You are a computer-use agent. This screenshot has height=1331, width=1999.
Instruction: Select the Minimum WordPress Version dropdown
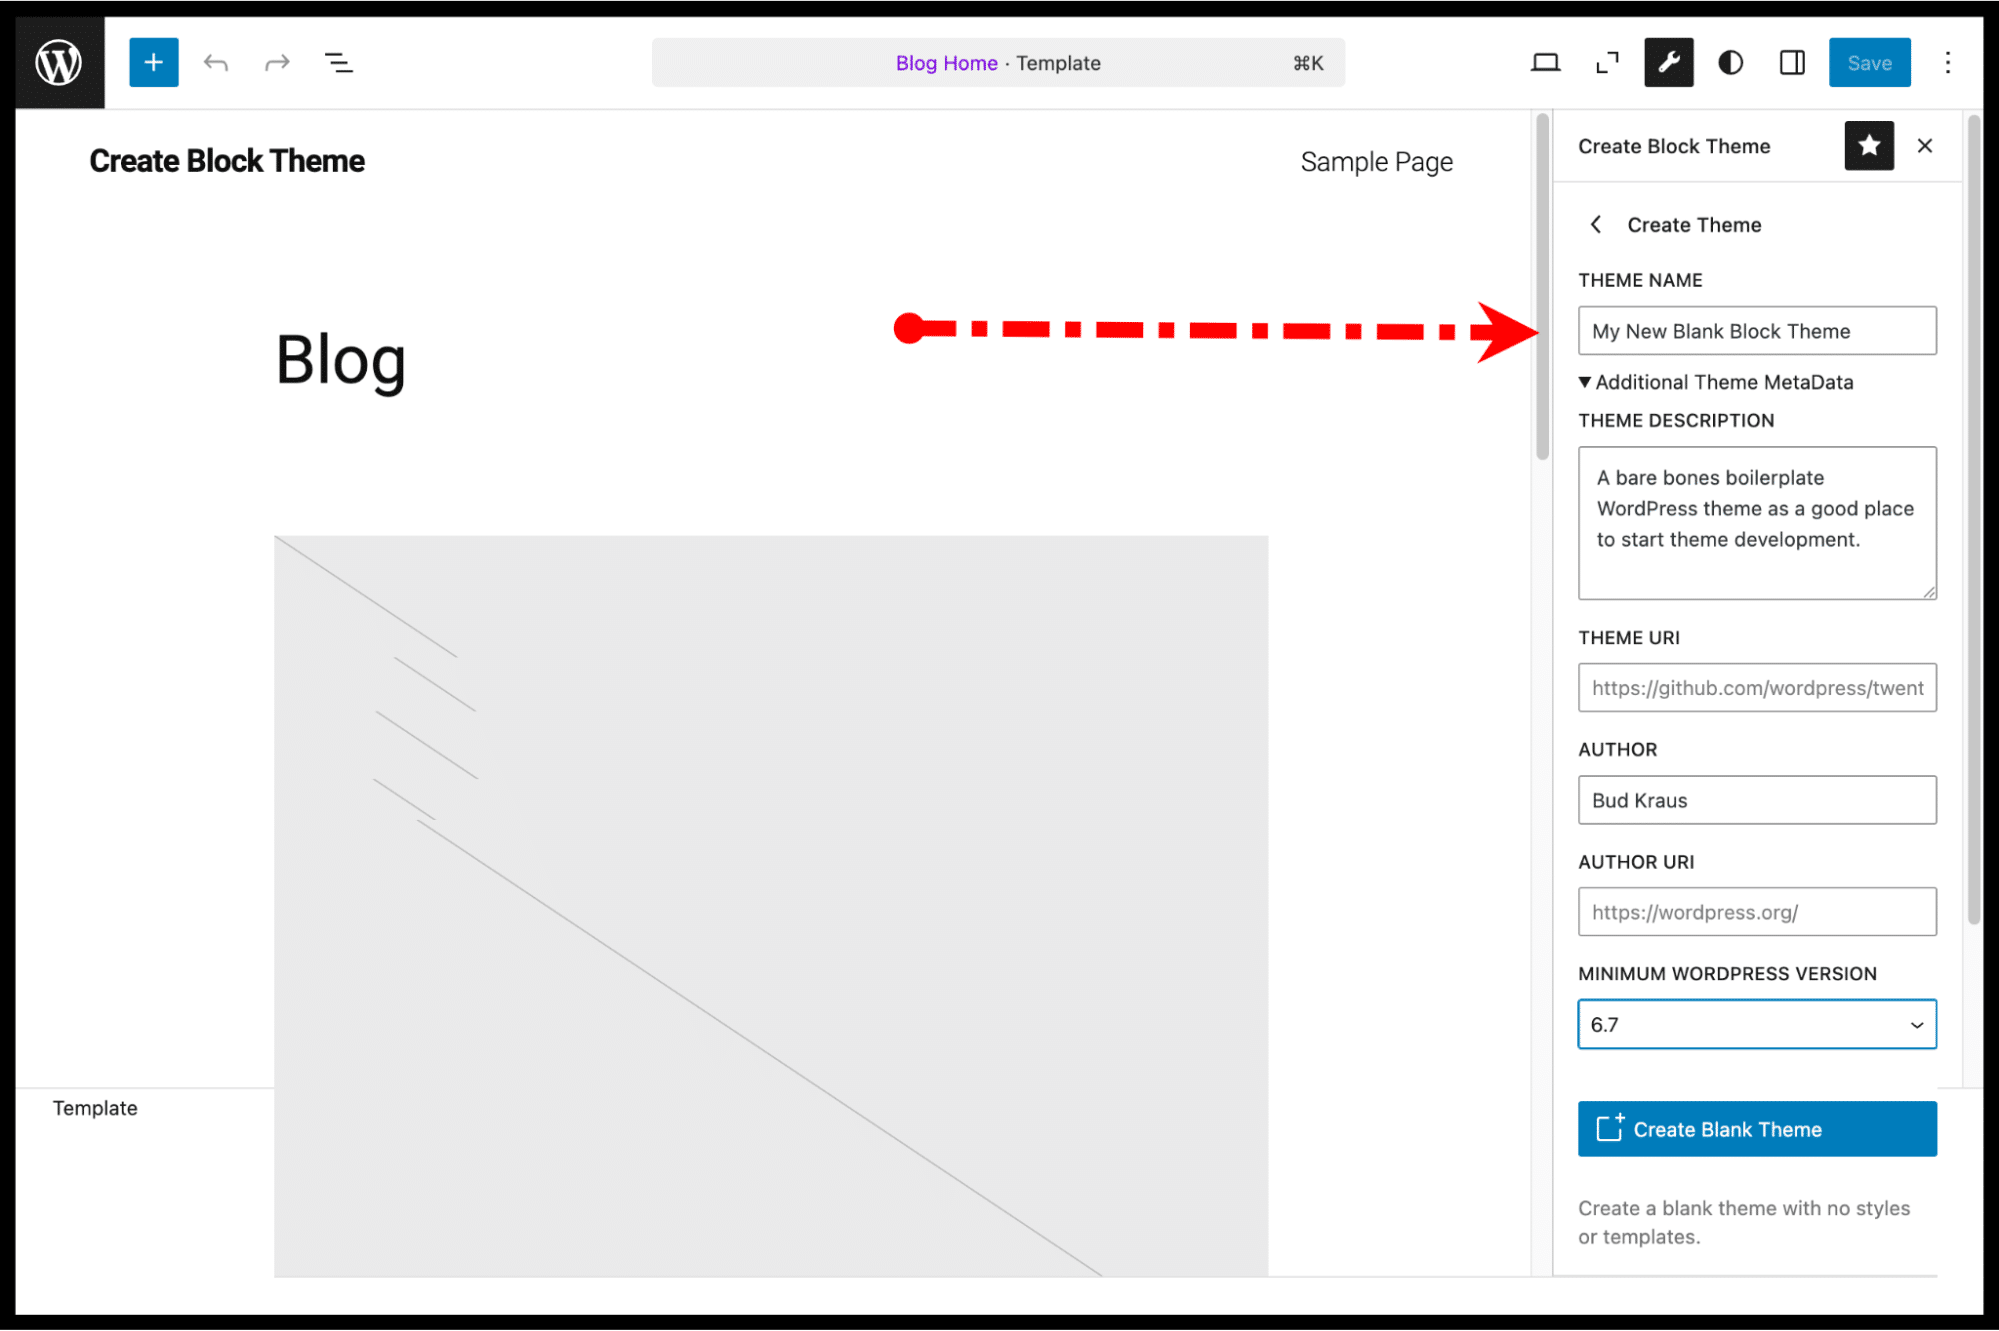[x=1757, y=1024]
